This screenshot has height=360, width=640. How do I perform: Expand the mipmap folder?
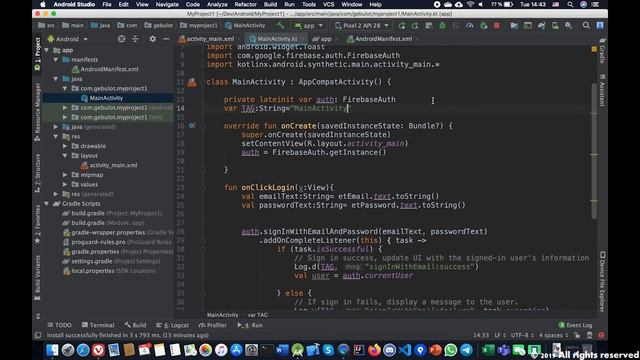click(65, 175)
